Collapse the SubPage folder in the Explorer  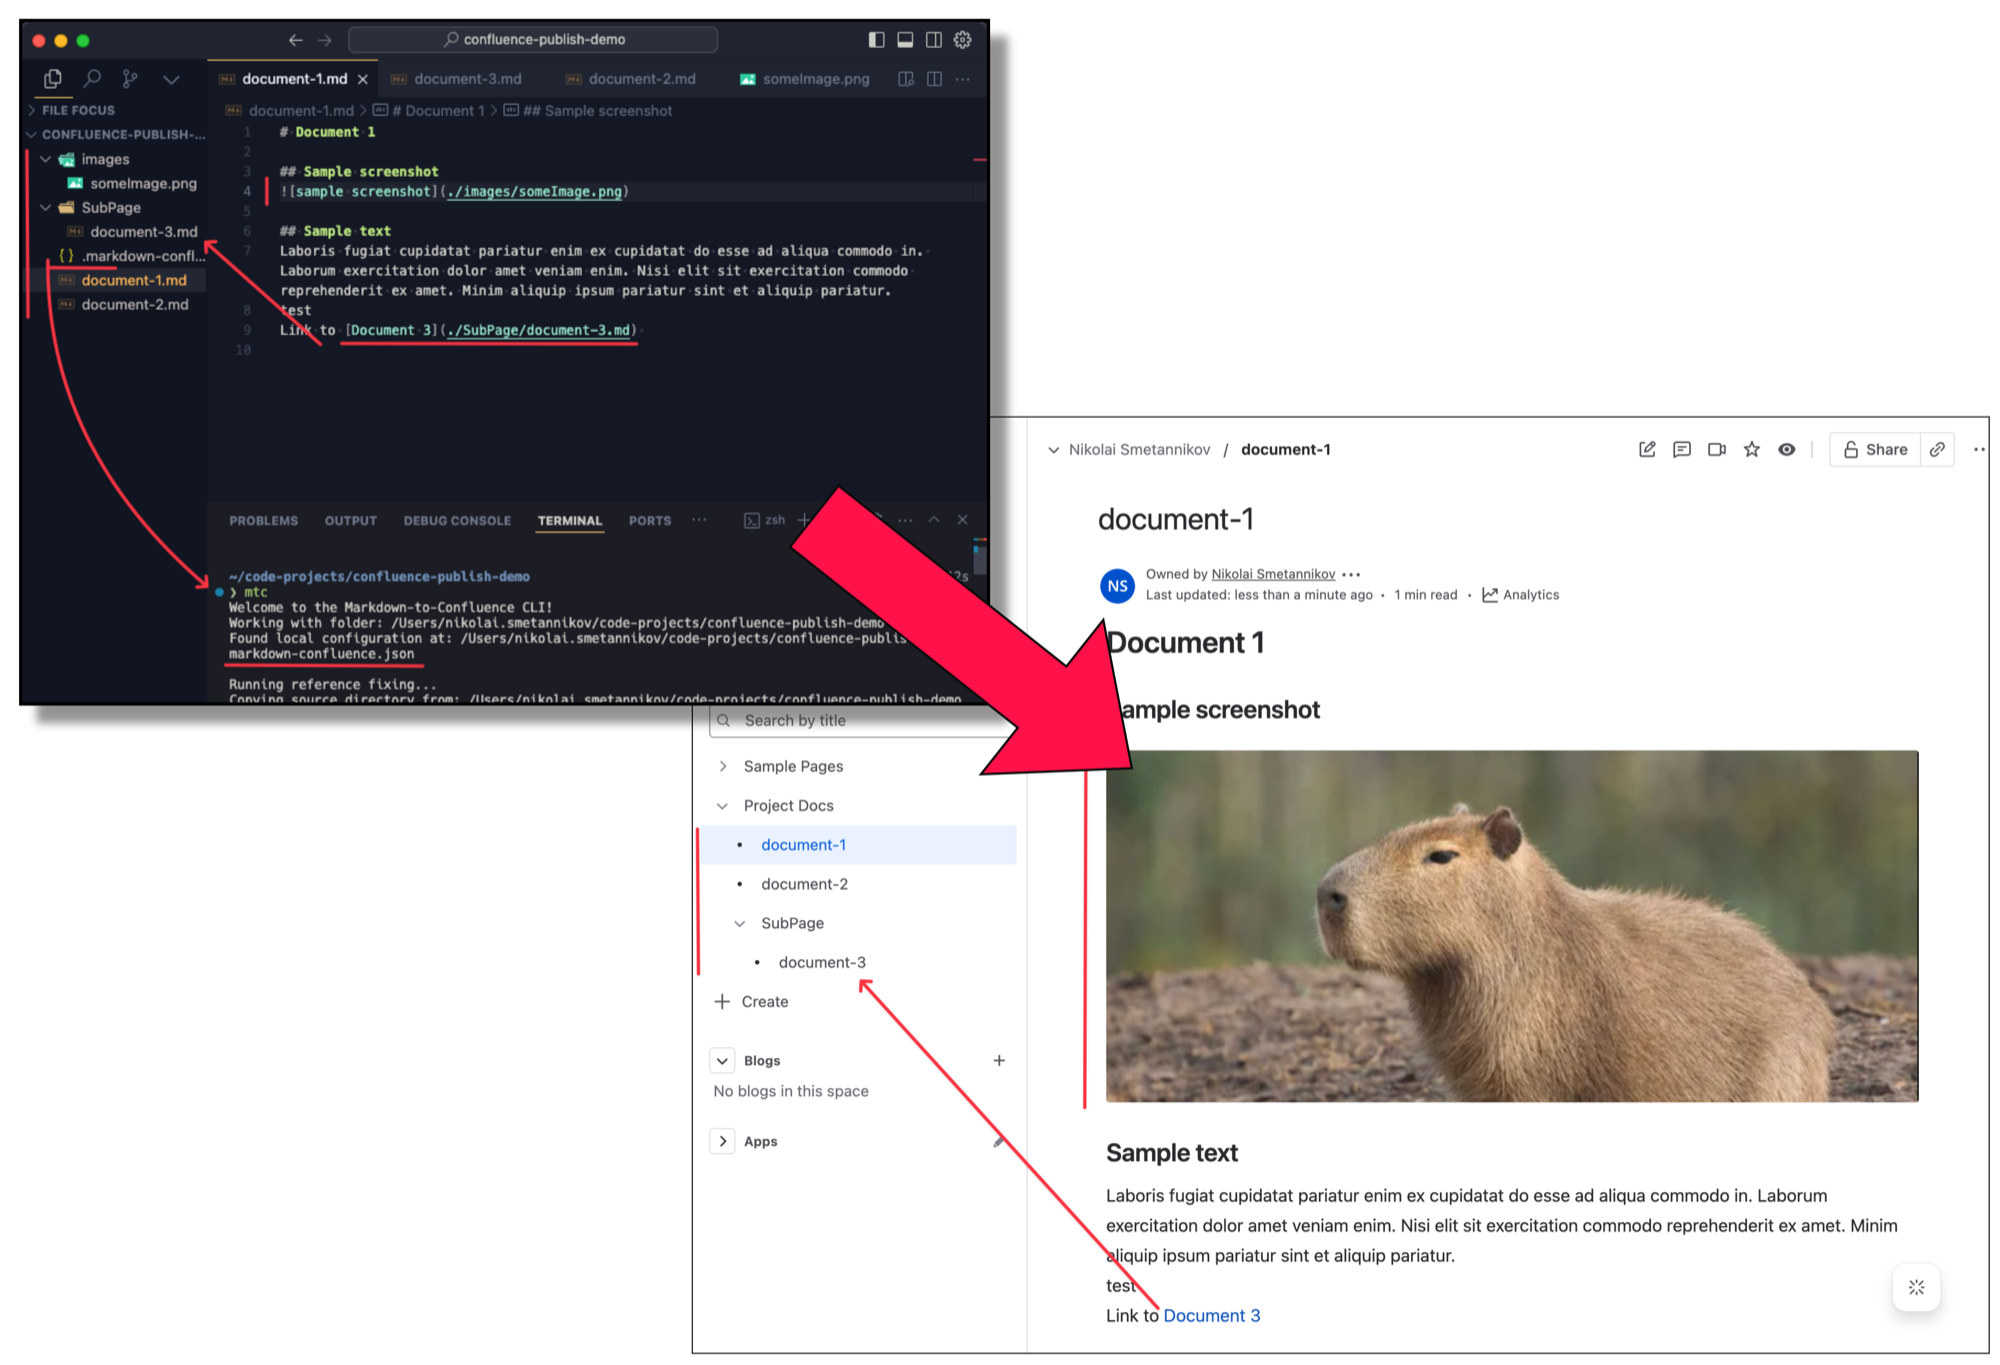(x=46, y=208)
